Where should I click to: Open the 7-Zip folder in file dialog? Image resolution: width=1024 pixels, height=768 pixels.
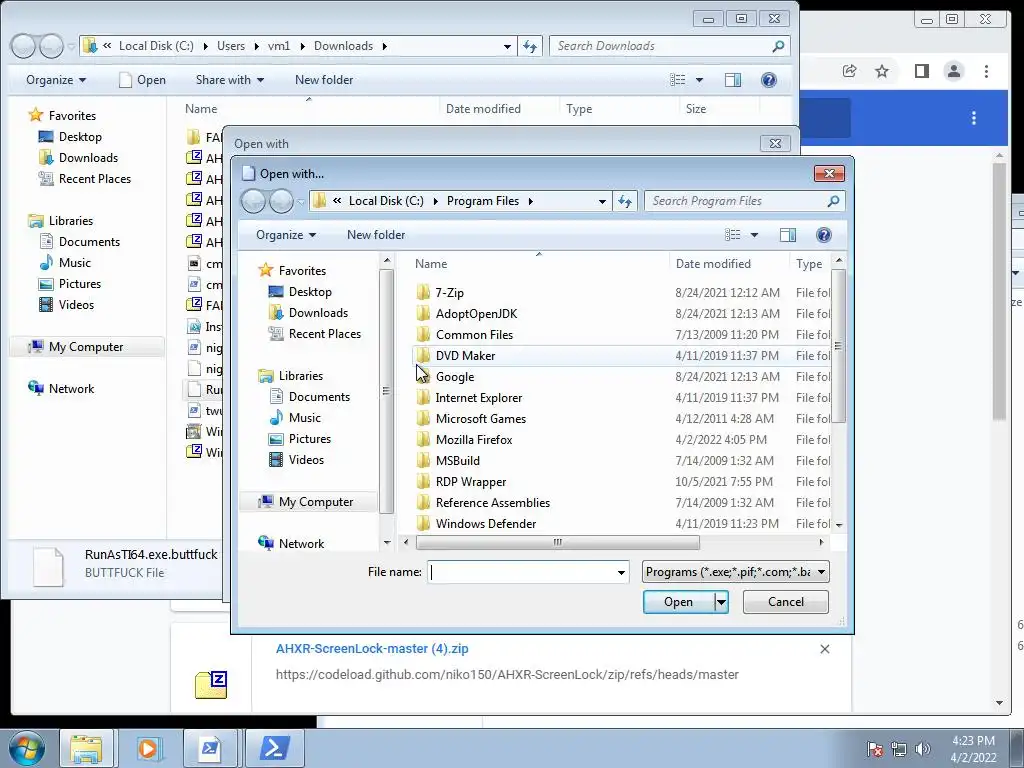pyautogui.click(x=449, y=293)
